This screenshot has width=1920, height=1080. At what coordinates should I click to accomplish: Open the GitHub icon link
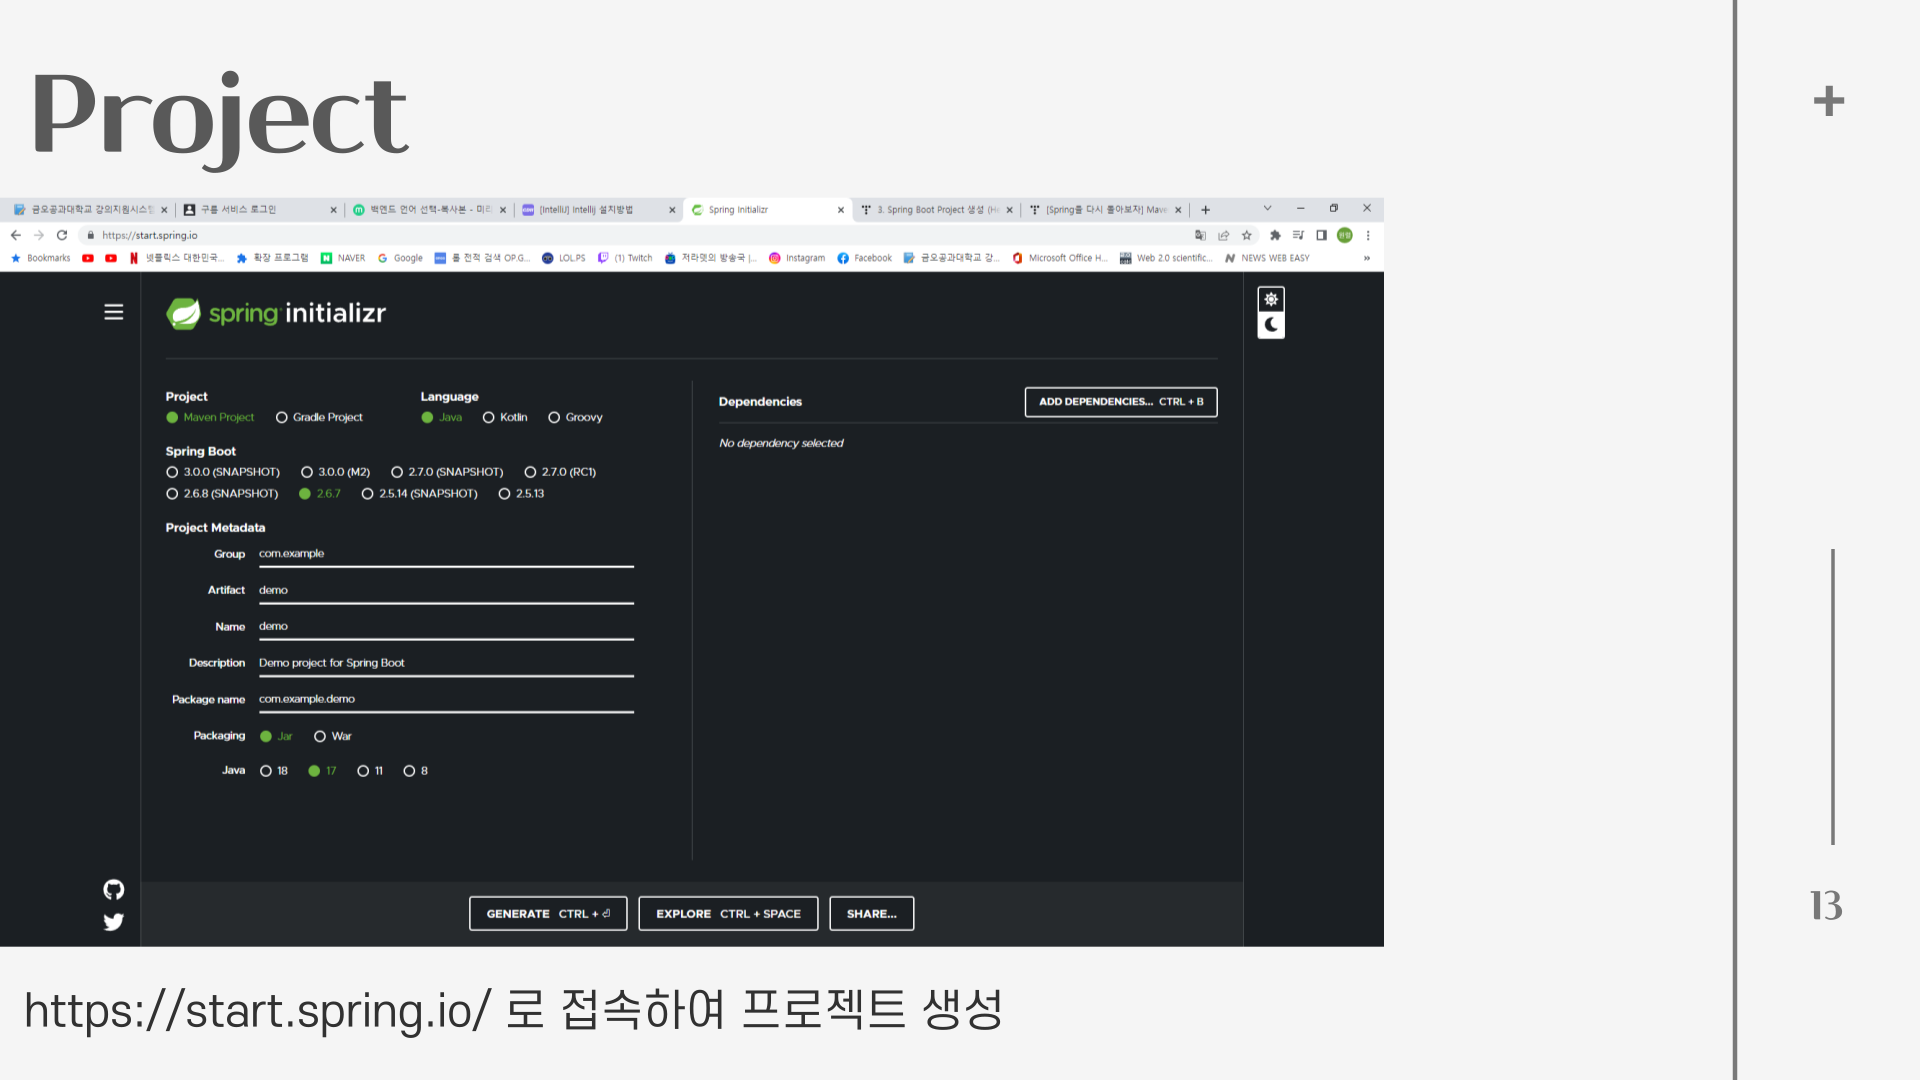114,889
